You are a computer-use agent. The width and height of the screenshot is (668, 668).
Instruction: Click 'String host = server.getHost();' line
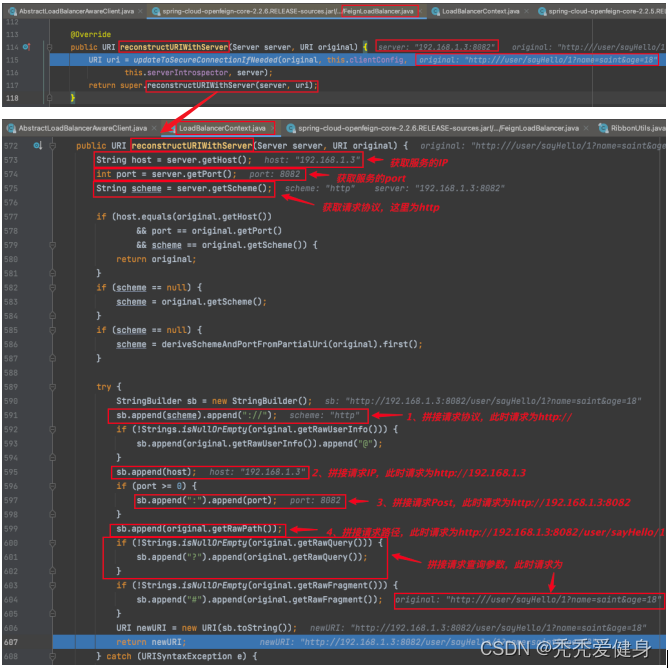[x=174, y=160]
